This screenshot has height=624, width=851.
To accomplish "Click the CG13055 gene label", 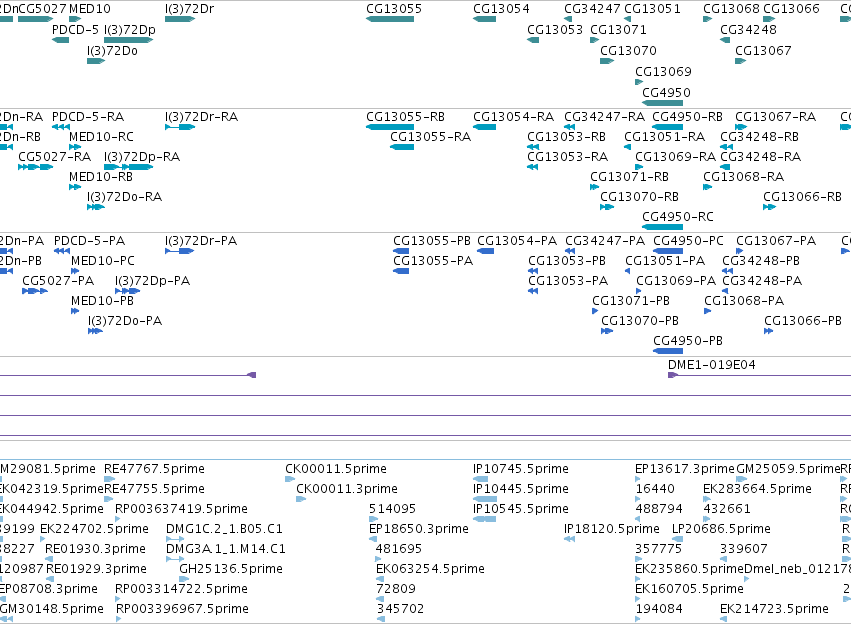I will pyautogui.click(x=393, y=9).
